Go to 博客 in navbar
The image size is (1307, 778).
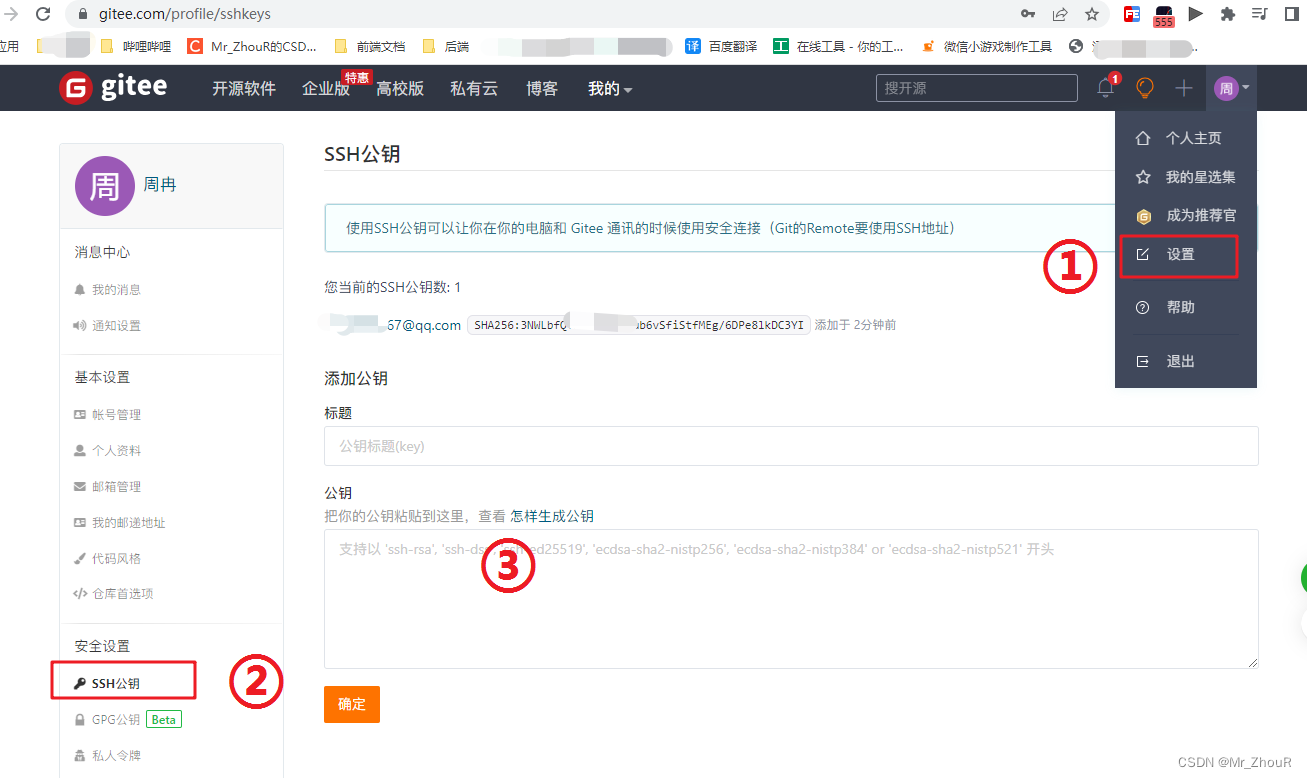click(x=542, y=89)
